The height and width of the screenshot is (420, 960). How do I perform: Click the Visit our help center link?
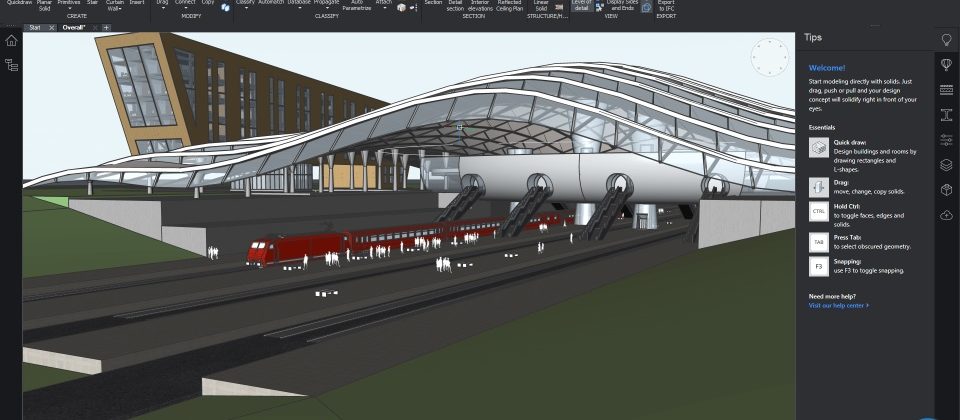click(x=842, y=305)
